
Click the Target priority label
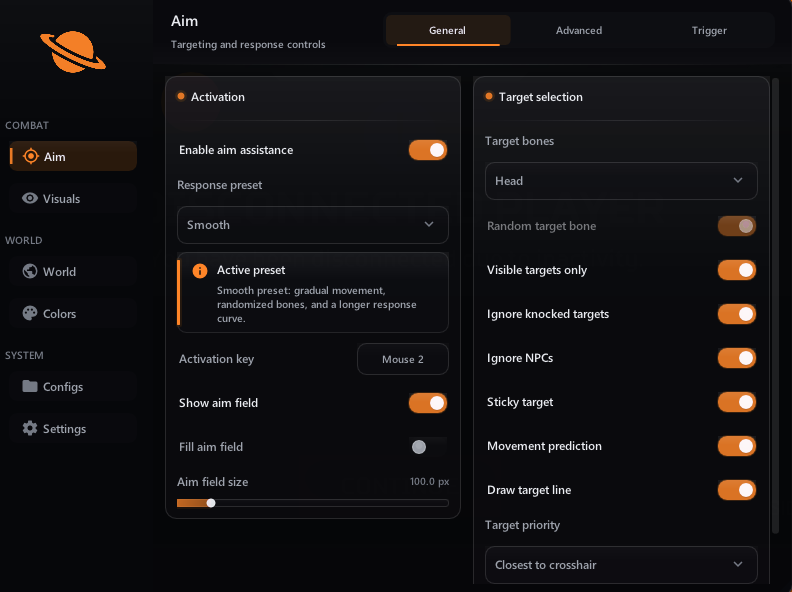click(522, 525)
